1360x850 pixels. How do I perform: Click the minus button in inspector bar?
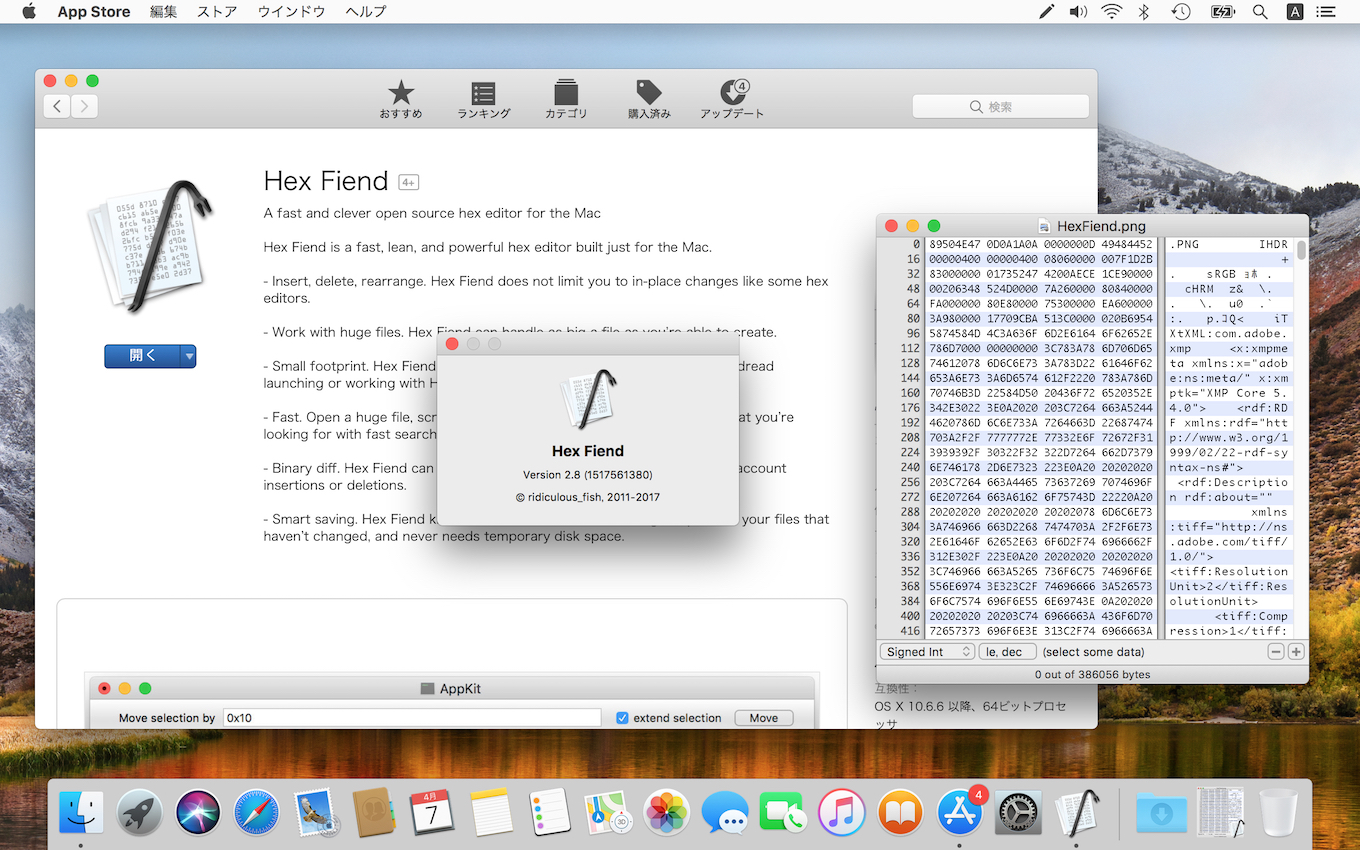(1276, 652)
